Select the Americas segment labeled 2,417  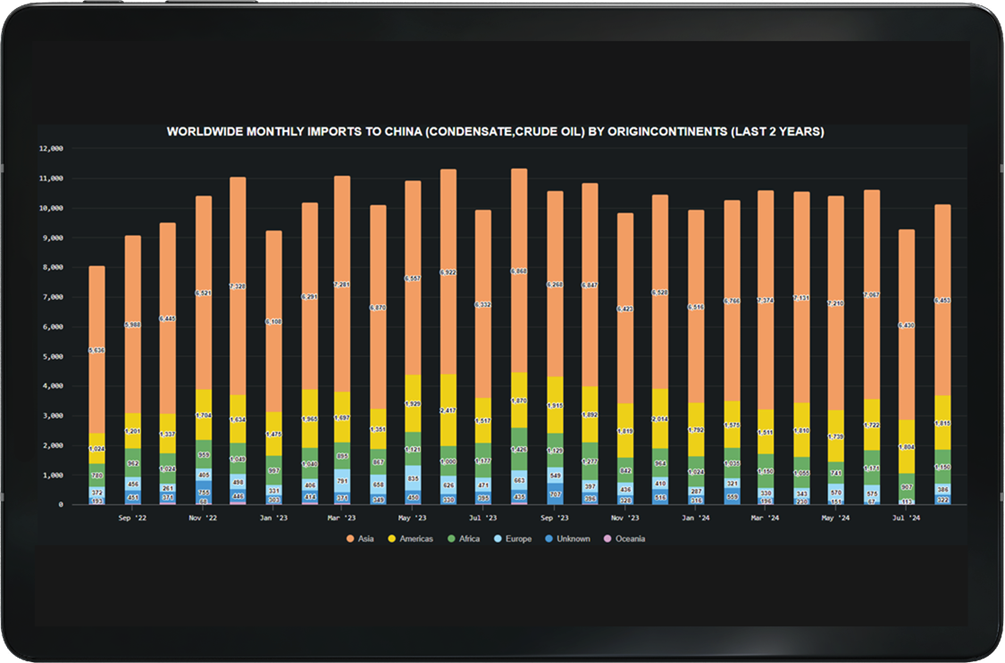coord(449,410)
